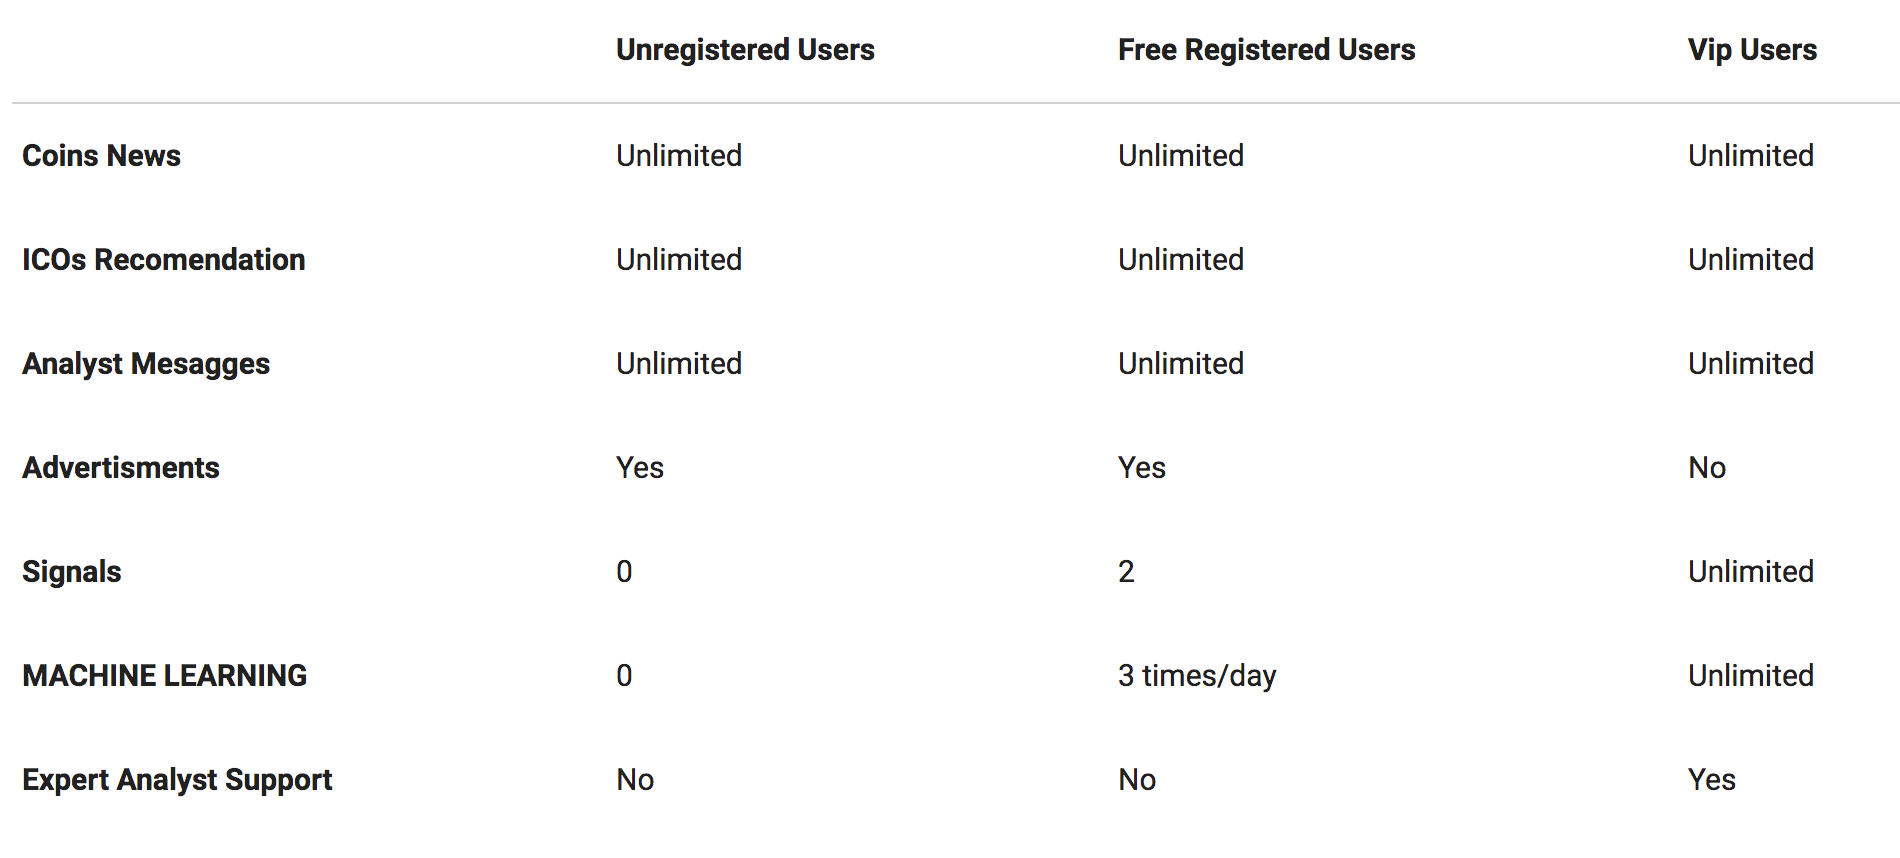Image resolution: width=1900 pixels, height=858 pixels.
Task: Click Vip Users Yes for Expert Analyst Support
Action: [1712, 780]
